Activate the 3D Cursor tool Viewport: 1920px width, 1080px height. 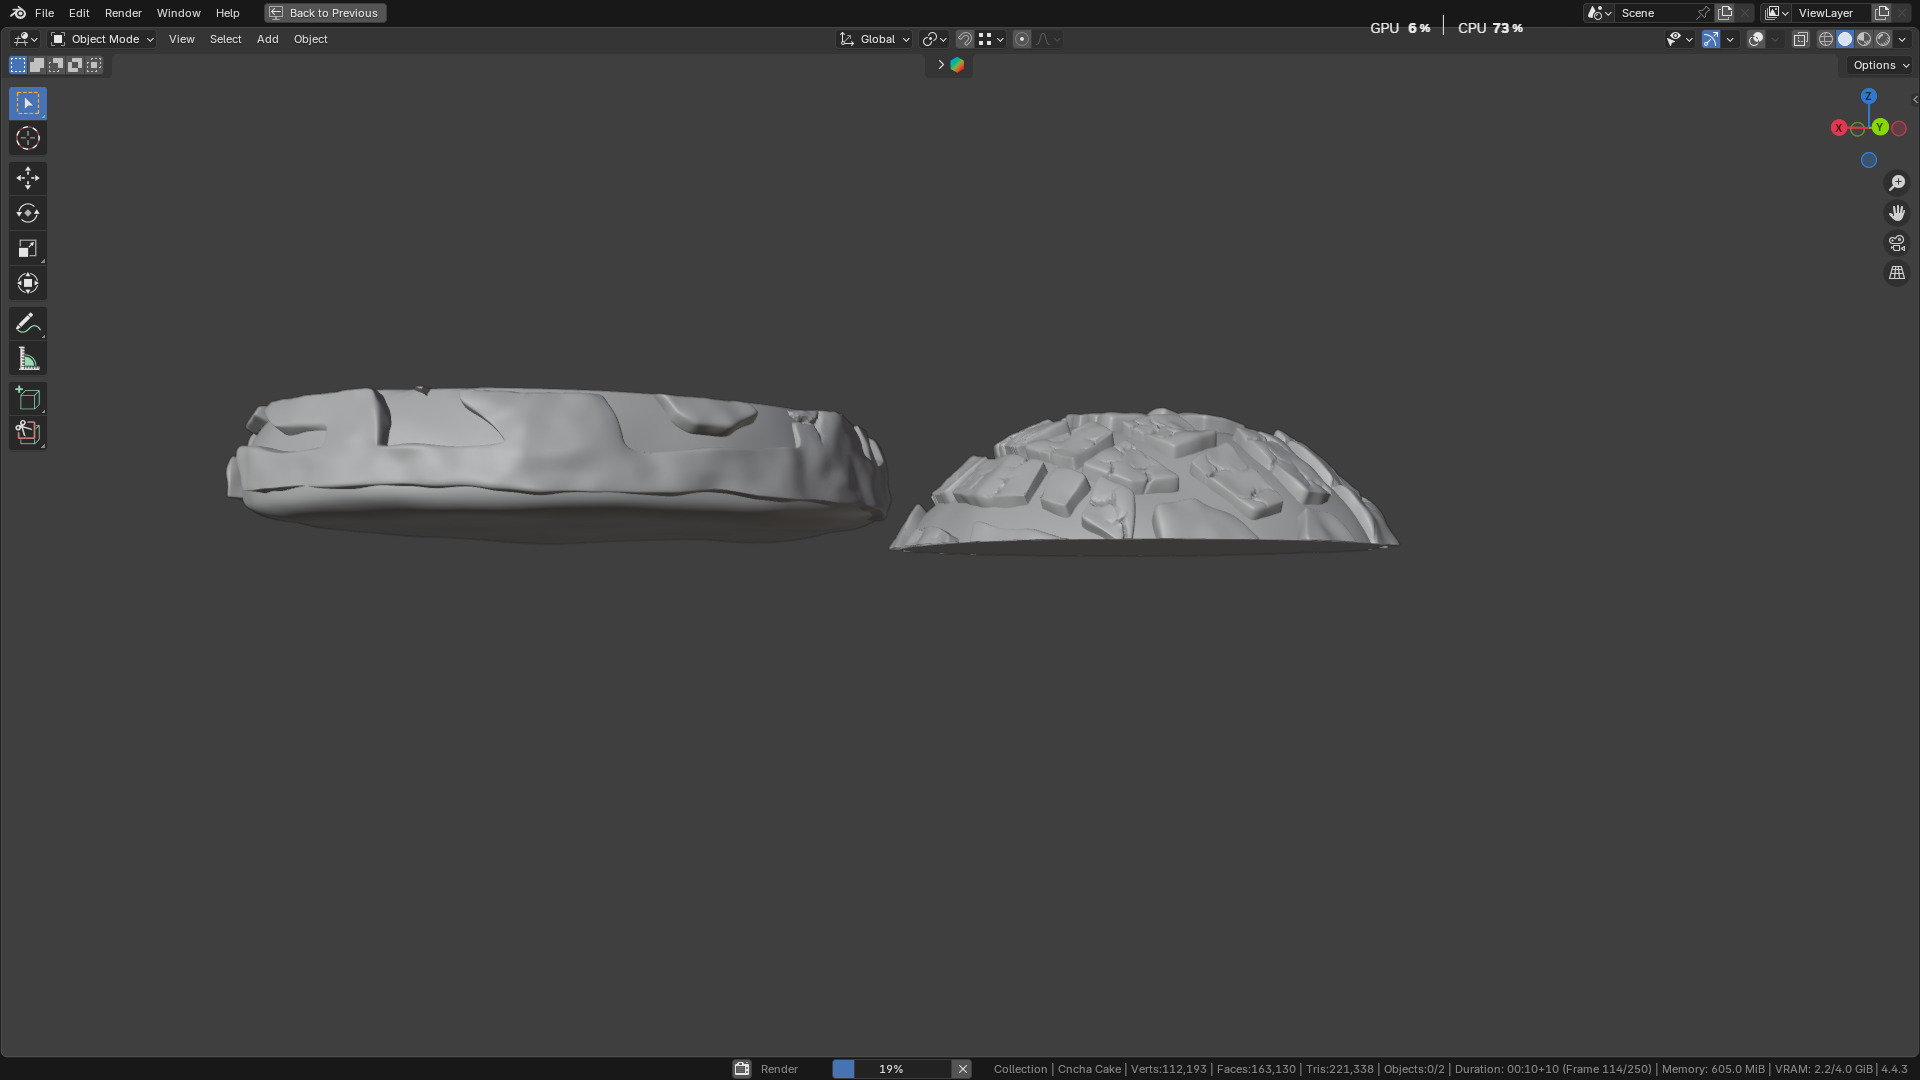click(28, 138)
